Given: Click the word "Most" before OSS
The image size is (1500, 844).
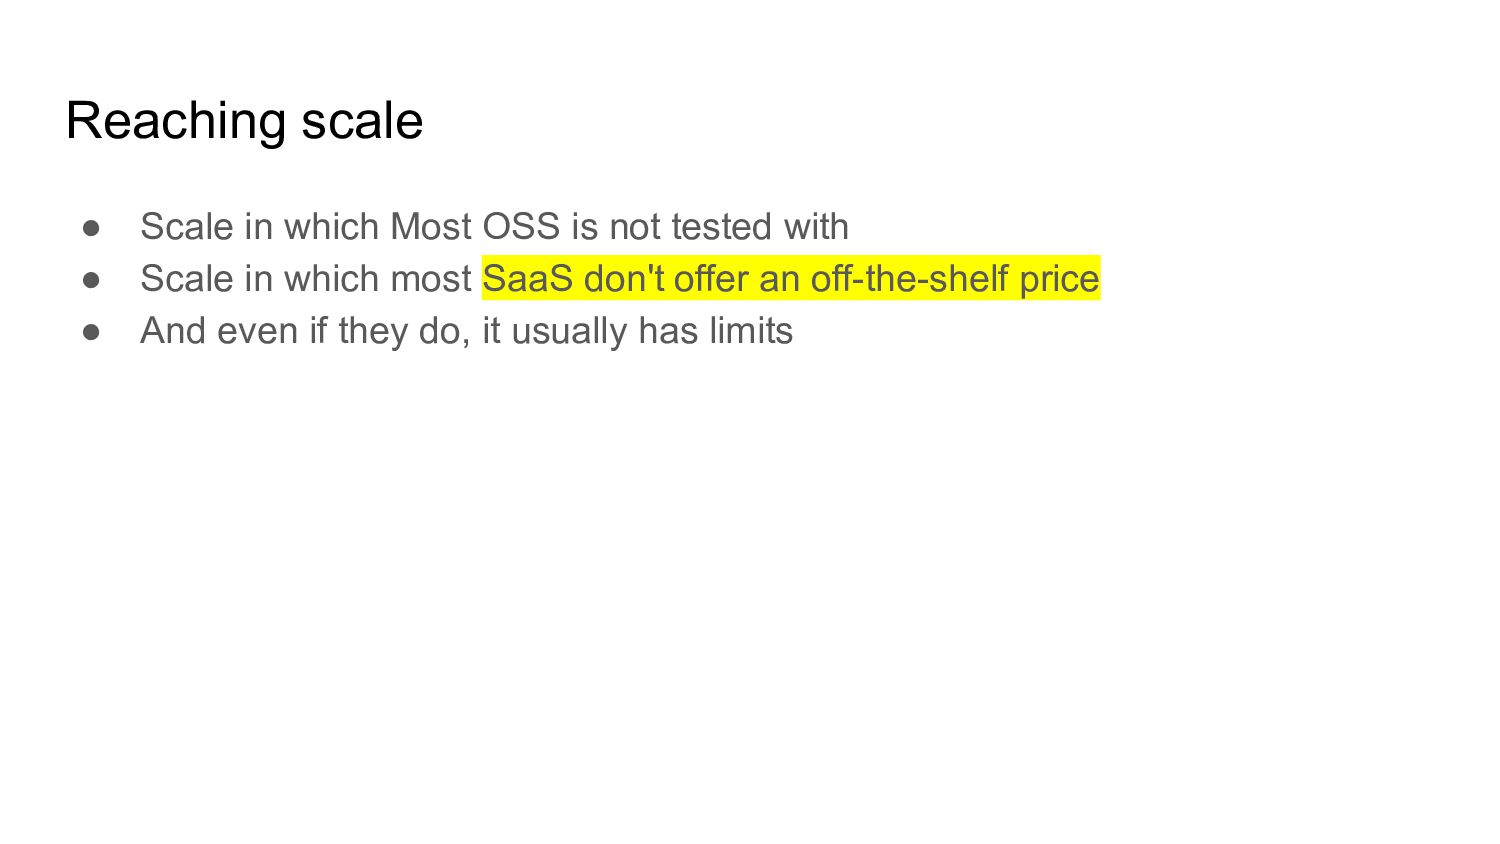Looking at the screenshot, I should point(431,227).
